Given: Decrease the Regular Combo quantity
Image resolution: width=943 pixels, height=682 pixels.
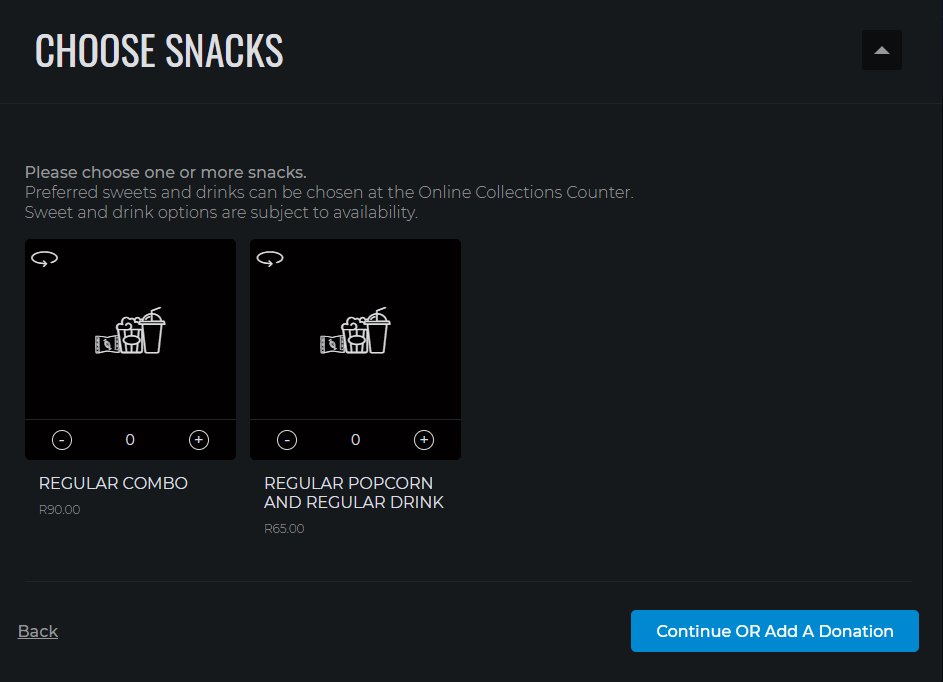Looking at the screenshot, I should point(62,440).
